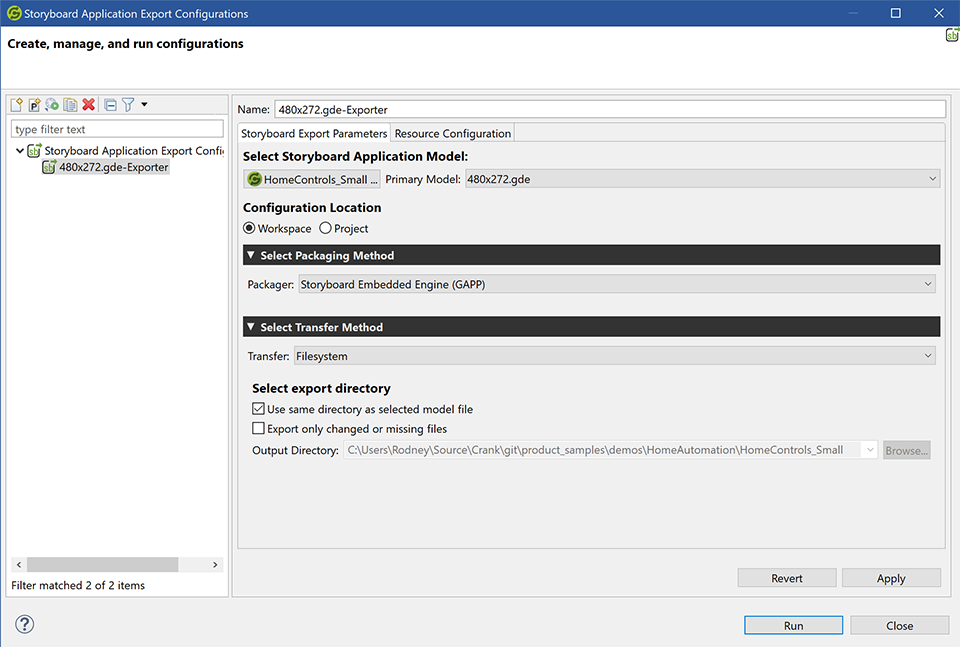Click the Browse button
Image resolution: width=960 pixels, height=647 pixels.
point(906,451)
